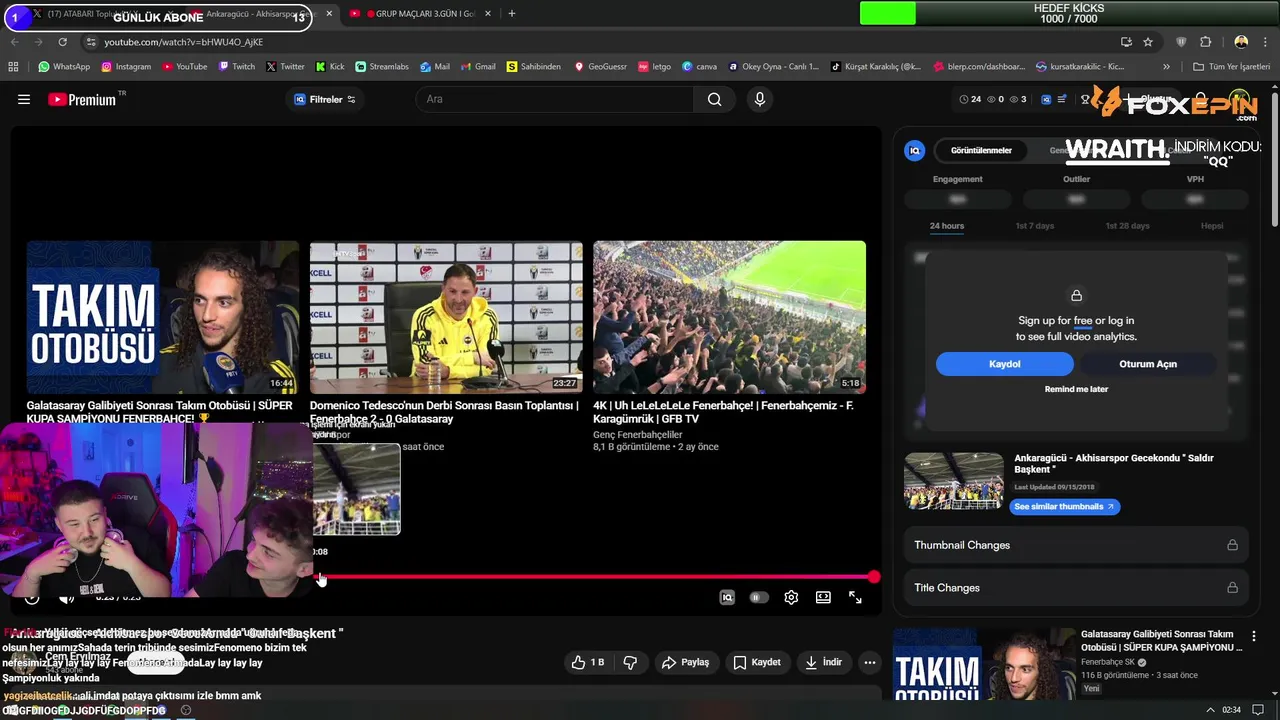The image size is (1280, 720).
Task: Dislike the video with the thumbs-down icon
Action: (x=630, y=662)
